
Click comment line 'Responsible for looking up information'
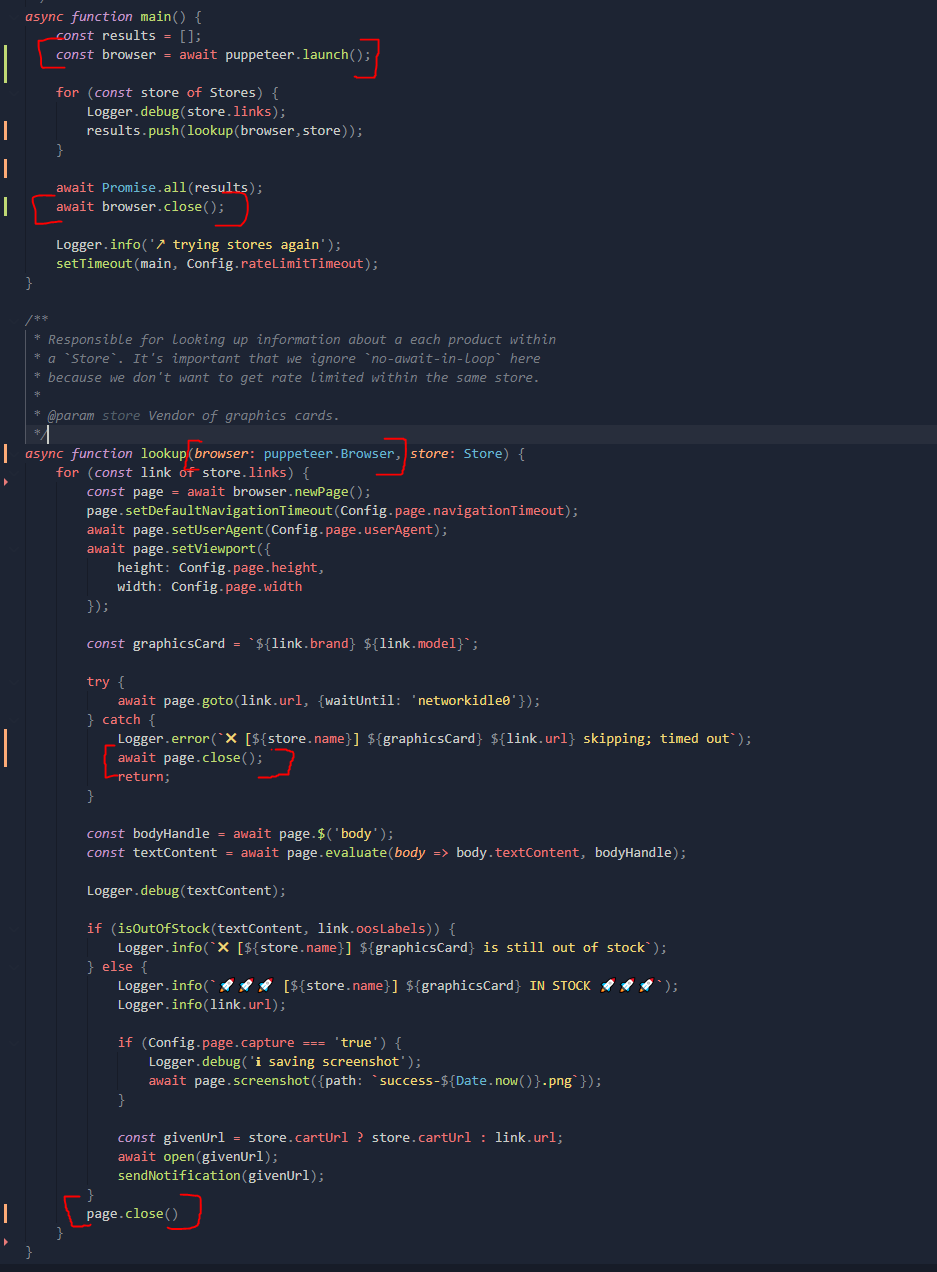pyautogui.click(x=301, y=339)
